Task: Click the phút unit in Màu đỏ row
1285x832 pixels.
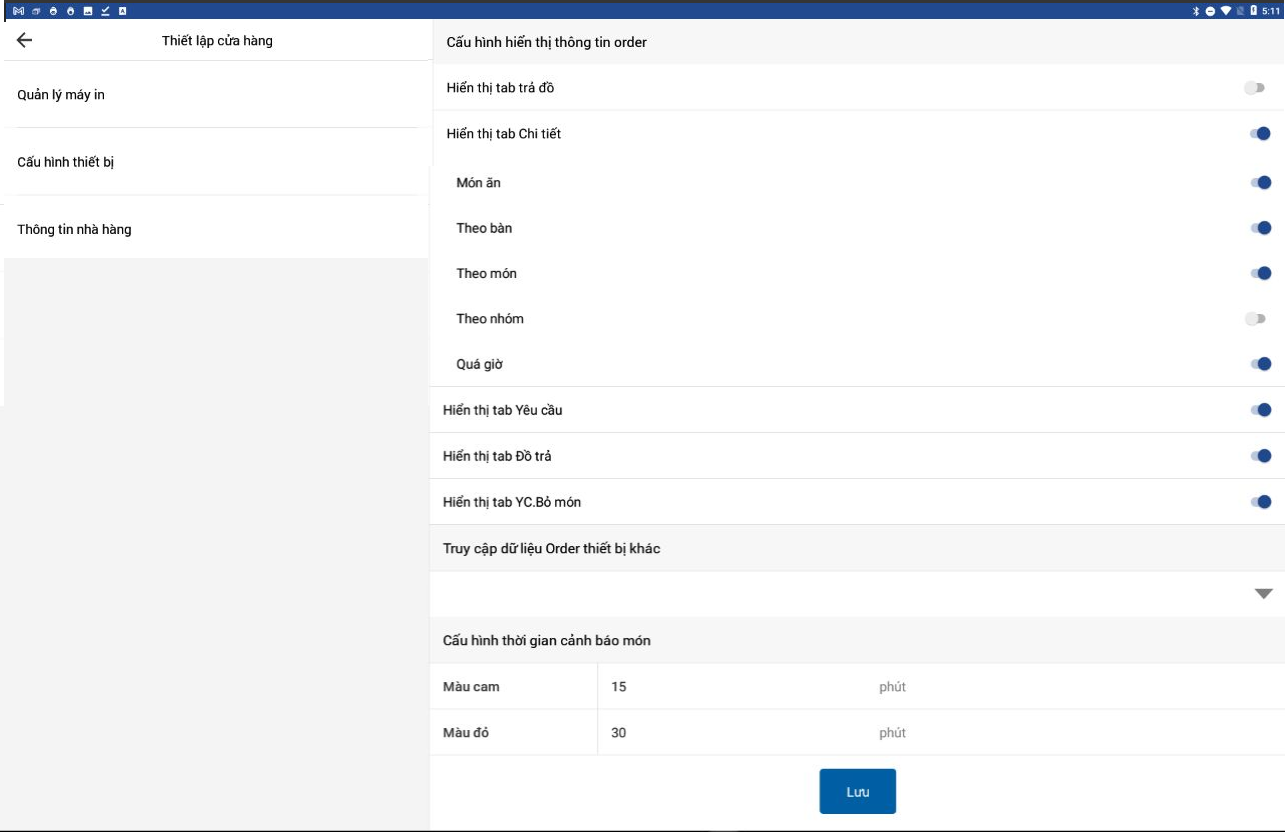Action: (x=892, y=733)
